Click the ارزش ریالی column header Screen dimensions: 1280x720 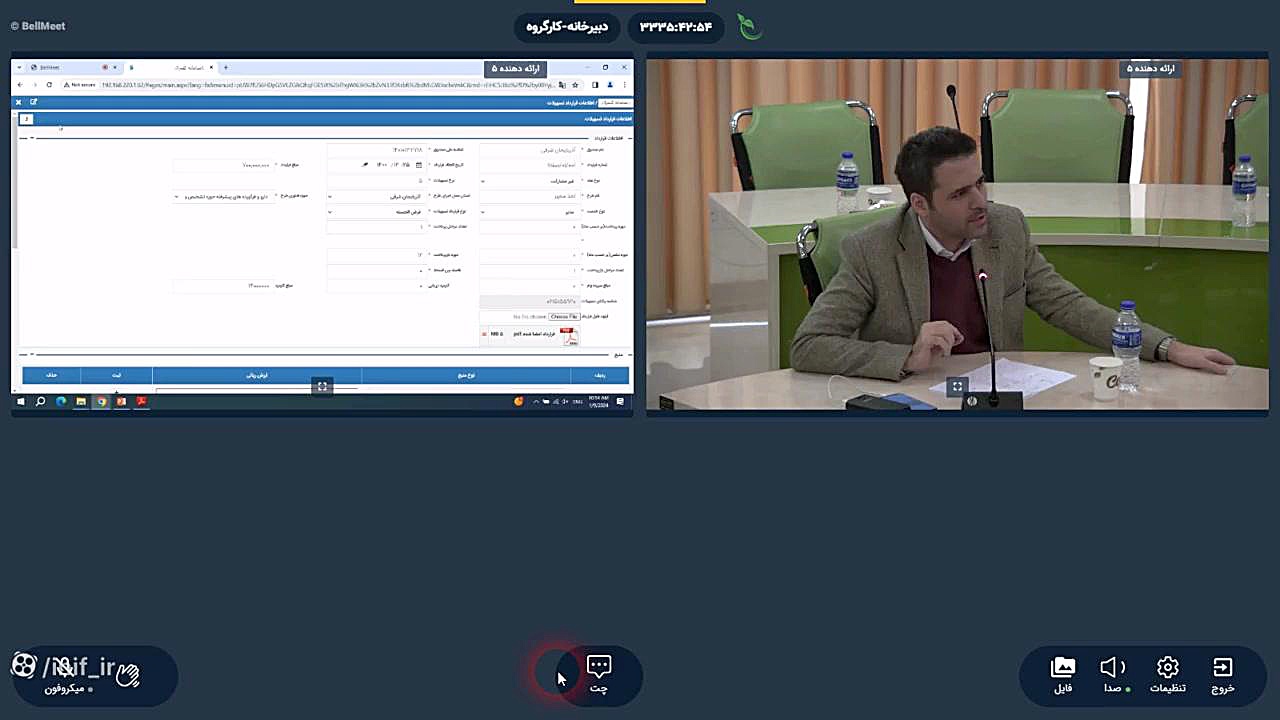click(x=257, y=375)
